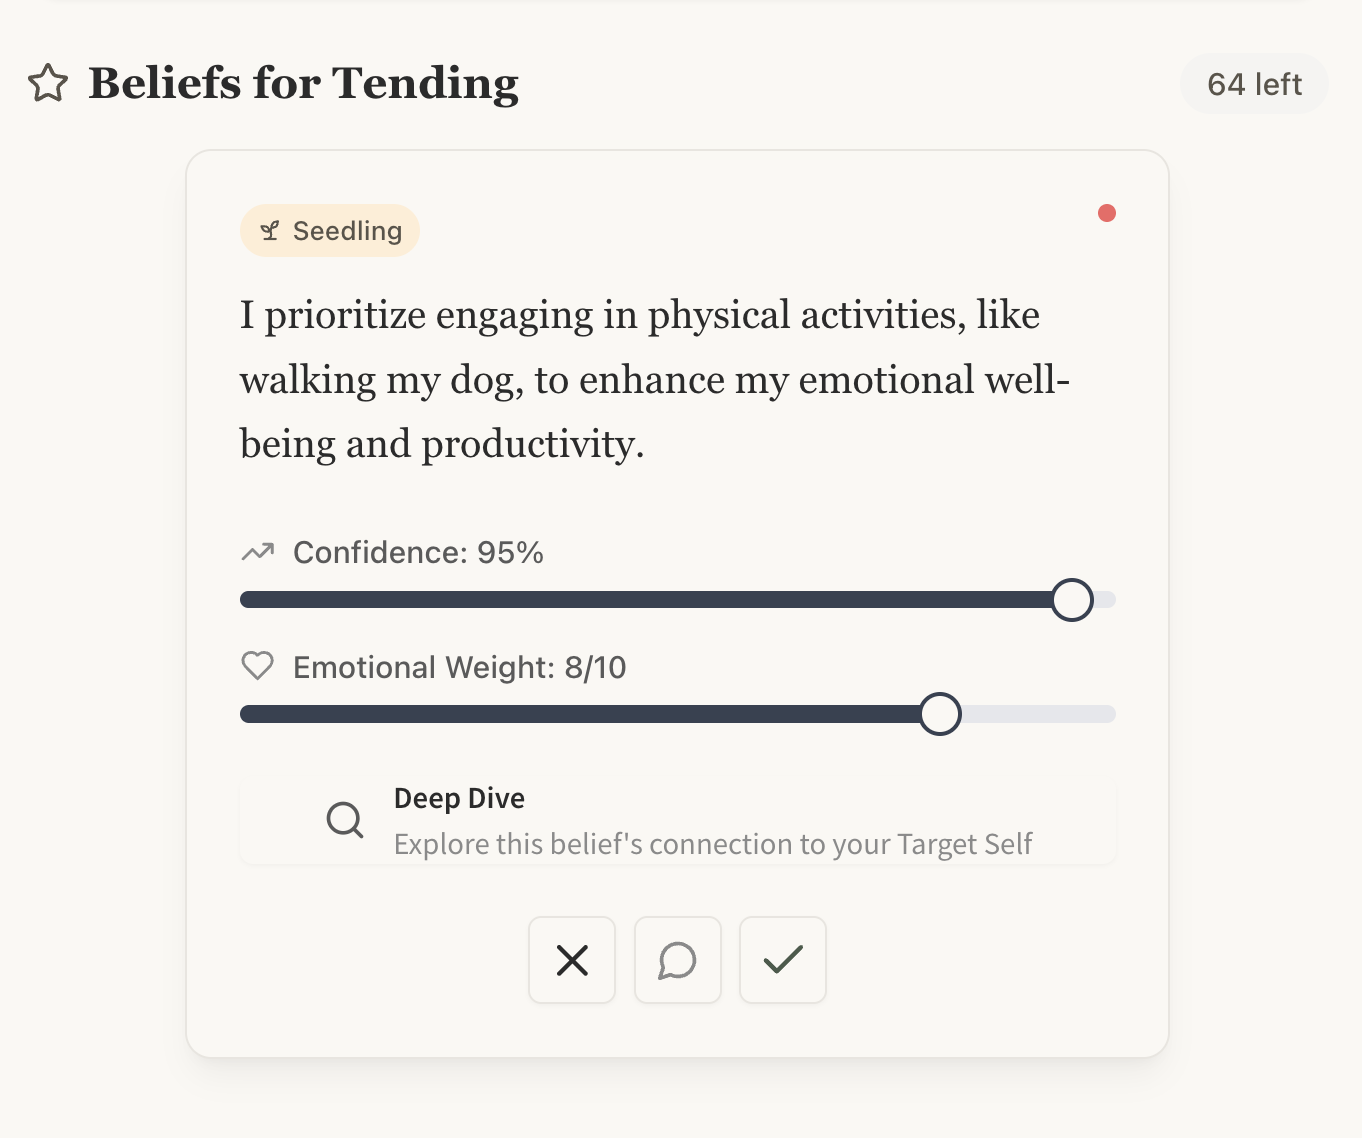
Task: Click the trending arrow icon next to Confidence
Action: [258, 552]
